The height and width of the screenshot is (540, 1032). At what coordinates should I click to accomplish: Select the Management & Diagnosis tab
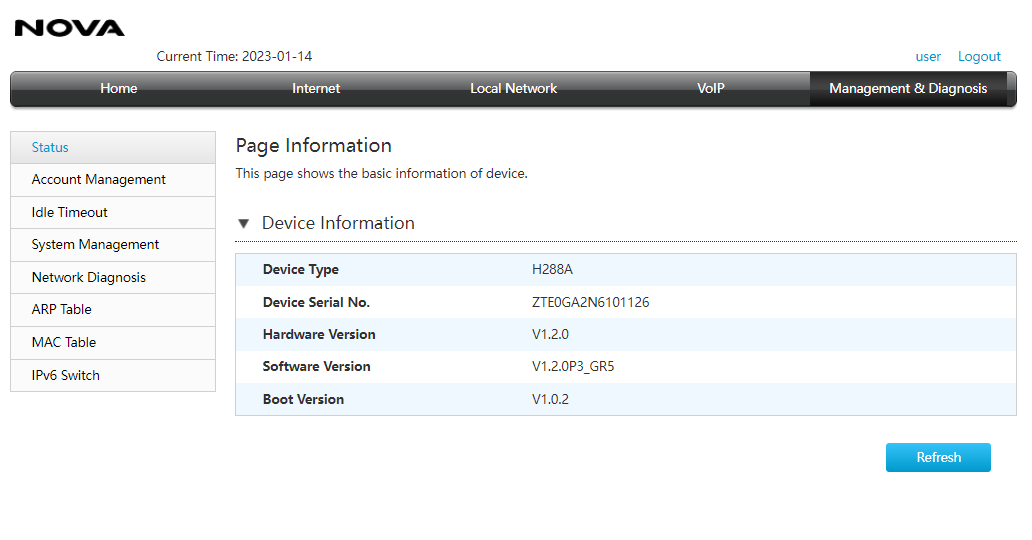click(908, 88)
